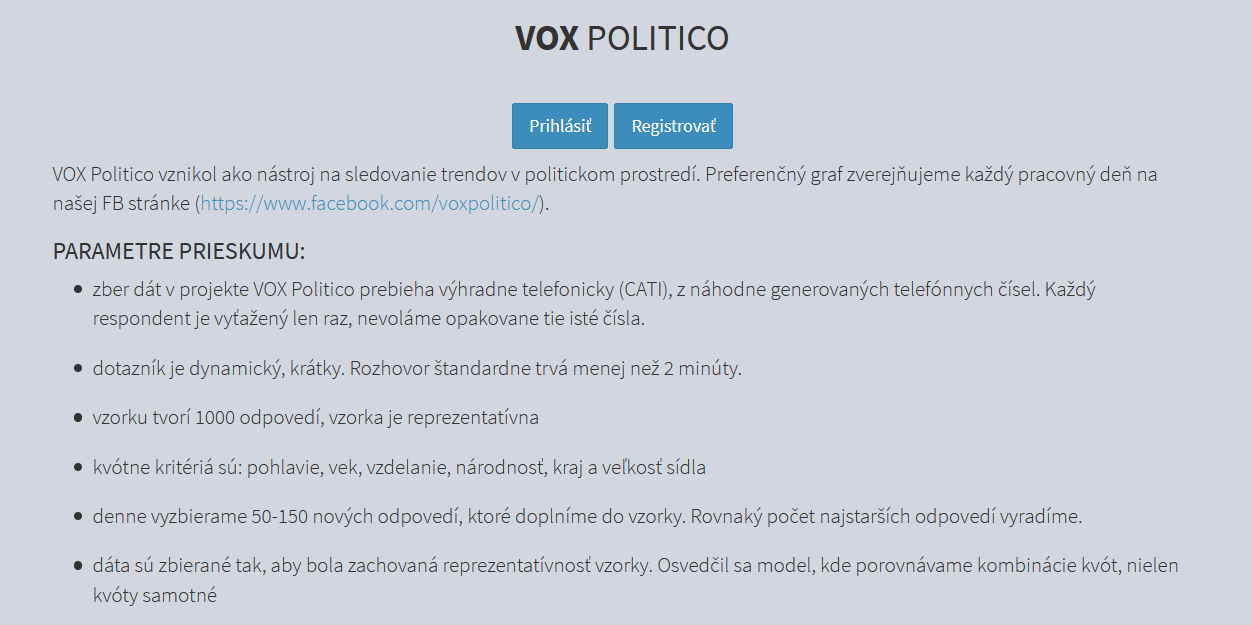Click bullet dot before "dotazník je dynamický"
This screenshot has height=625, width=1252.
(x=78, y=368)
